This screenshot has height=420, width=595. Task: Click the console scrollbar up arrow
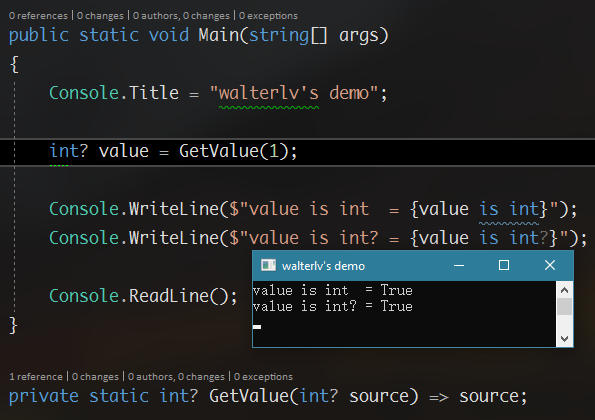(564, 290)
